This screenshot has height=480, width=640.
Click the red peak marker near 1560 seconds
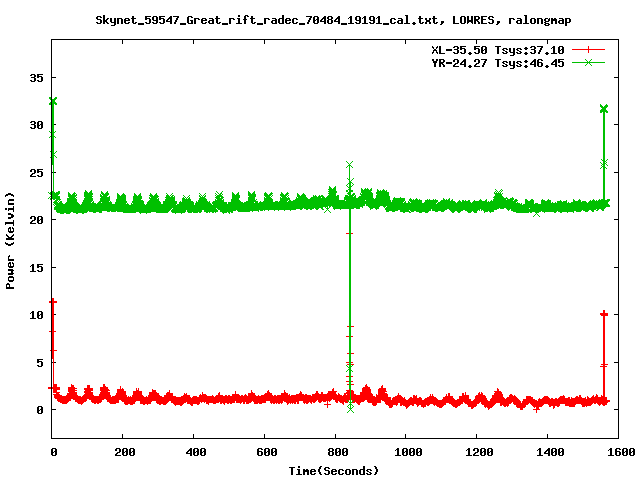[x=604, y=314]
